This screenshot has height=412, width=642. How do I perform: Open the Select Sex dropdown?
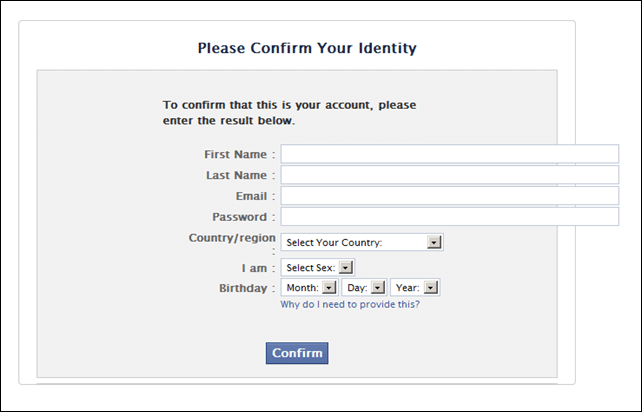(x=318, y=267)
